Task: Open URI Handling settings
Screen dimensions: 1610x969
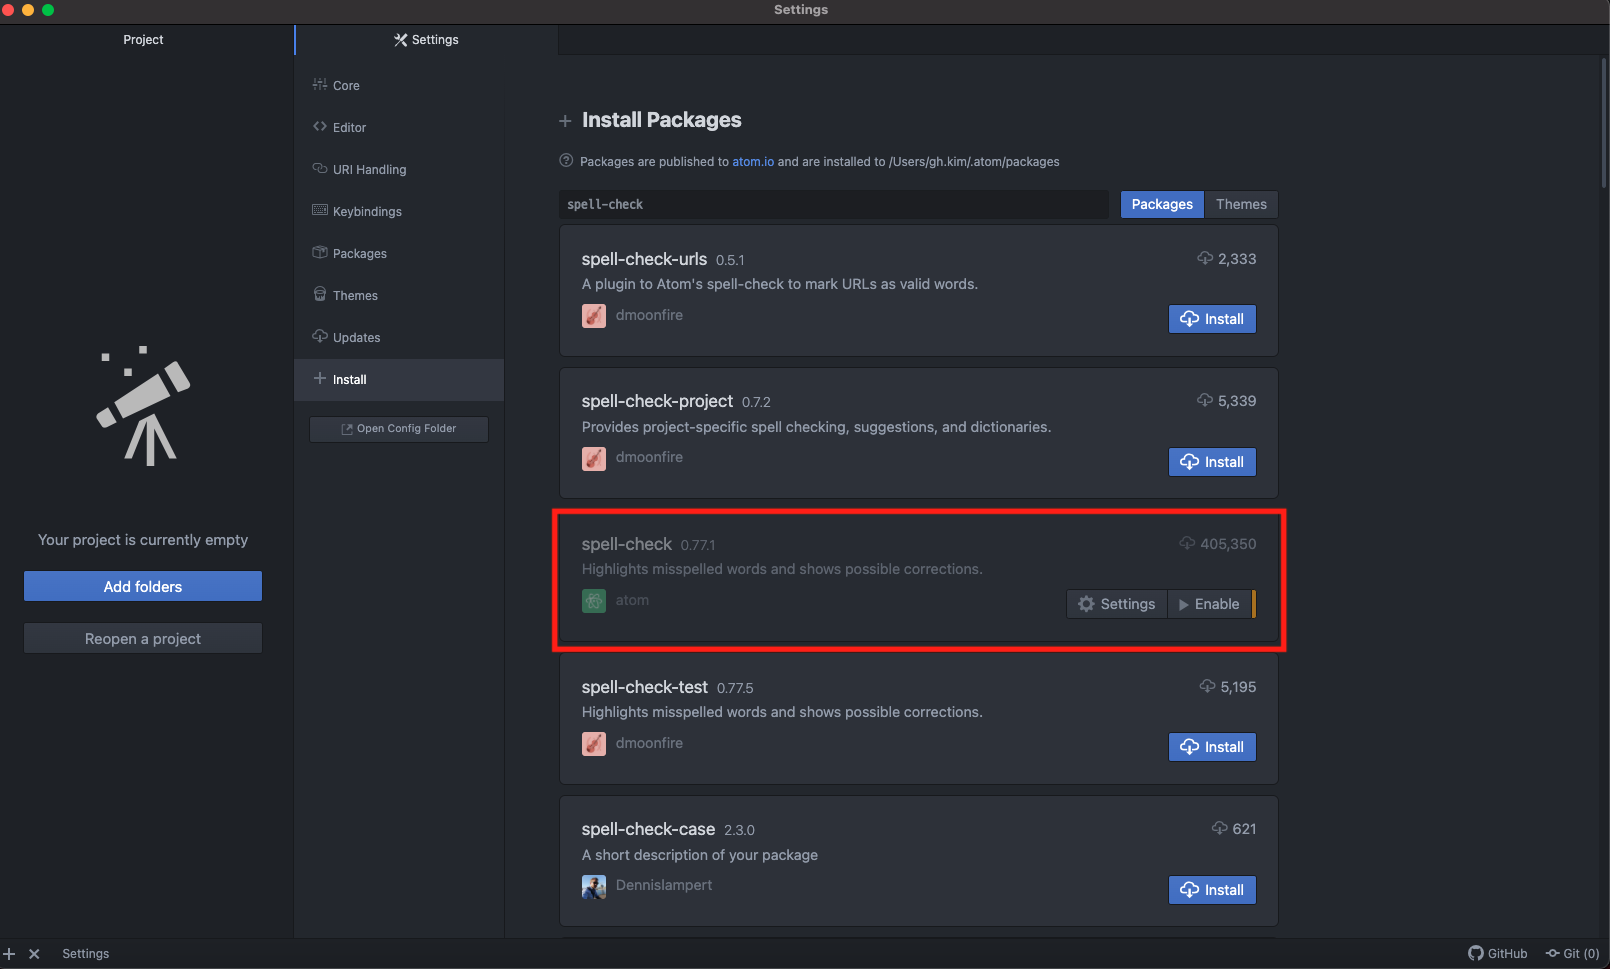Action: [x=398, y=169]
